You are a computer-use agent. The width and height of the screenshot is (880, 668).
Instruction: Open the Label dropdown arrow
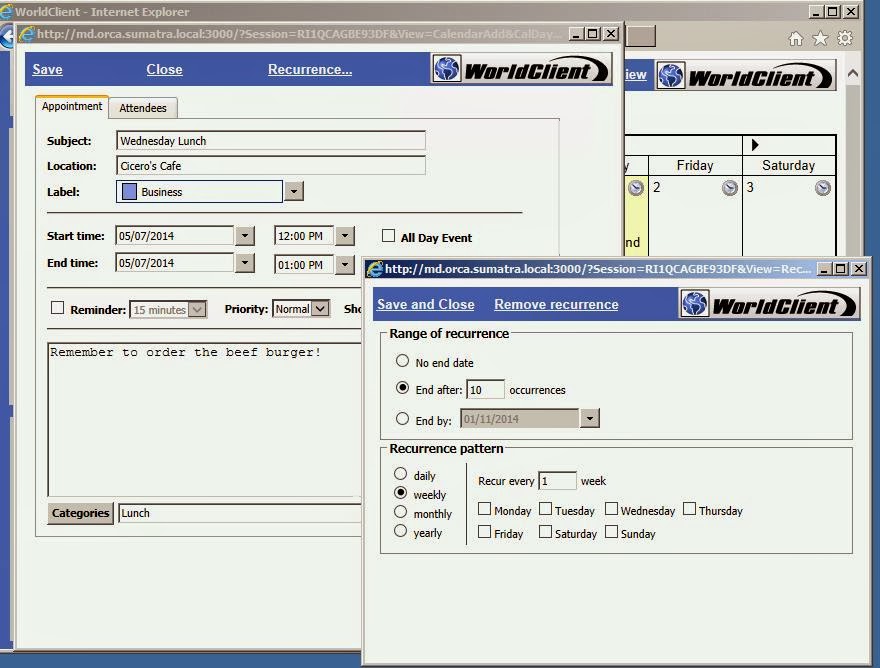294,191
